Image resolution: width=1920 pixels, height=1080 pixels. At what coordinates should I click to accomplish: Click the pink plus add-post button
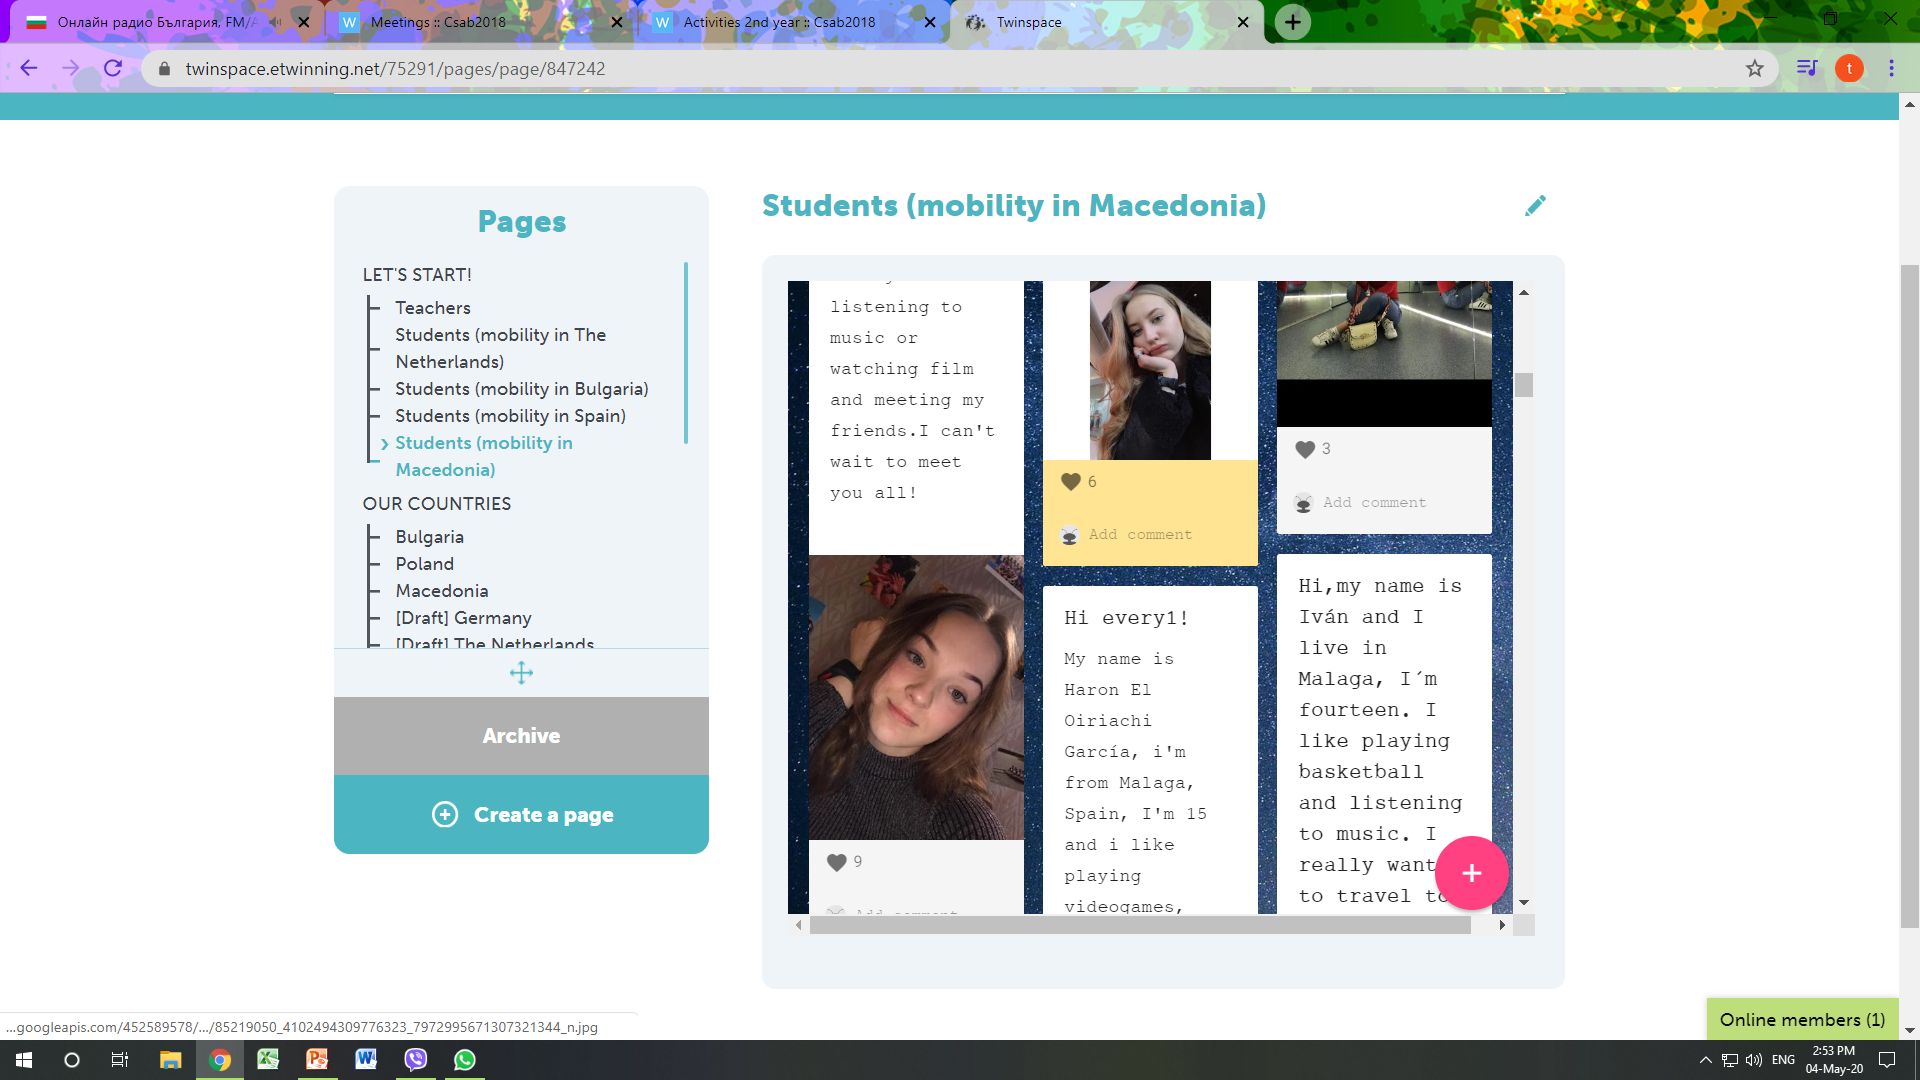[x=1471, y=873]
